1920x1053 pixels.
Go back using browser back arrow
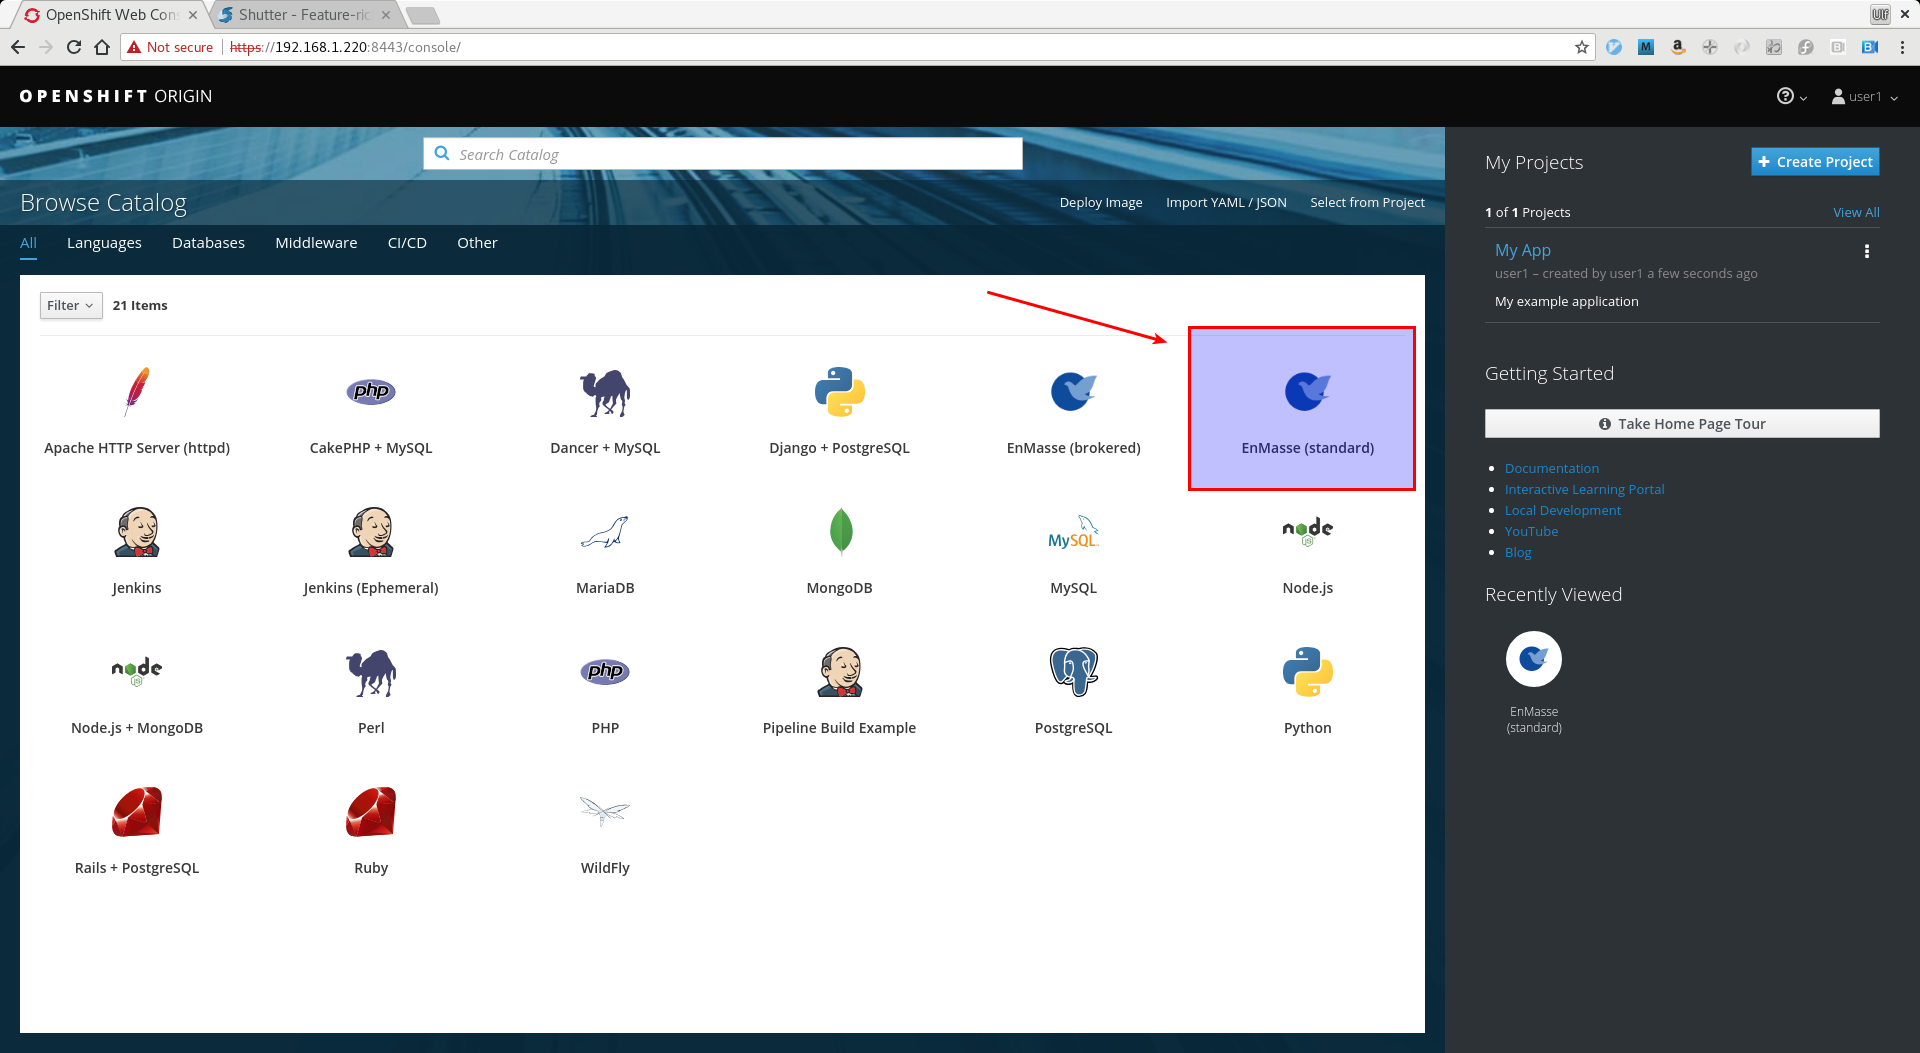[x=18, y=47]
